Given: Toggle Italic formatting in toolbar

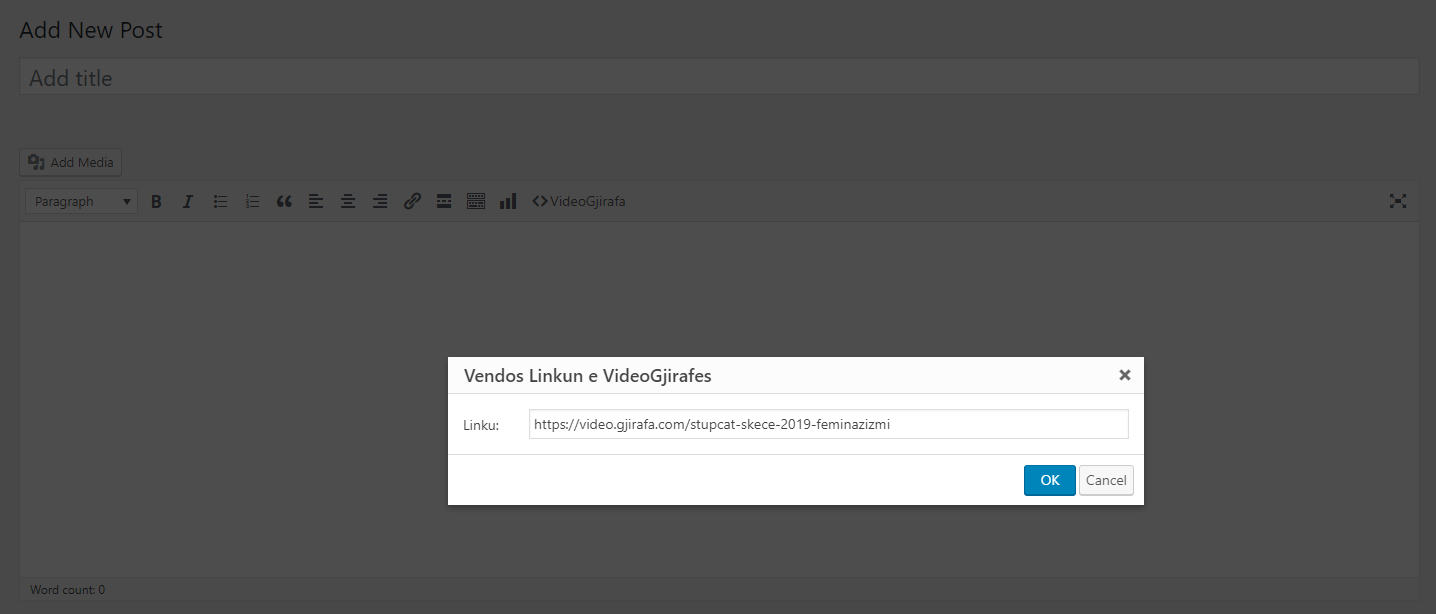Looking at the screenshot, I should [x=187, y=202].
